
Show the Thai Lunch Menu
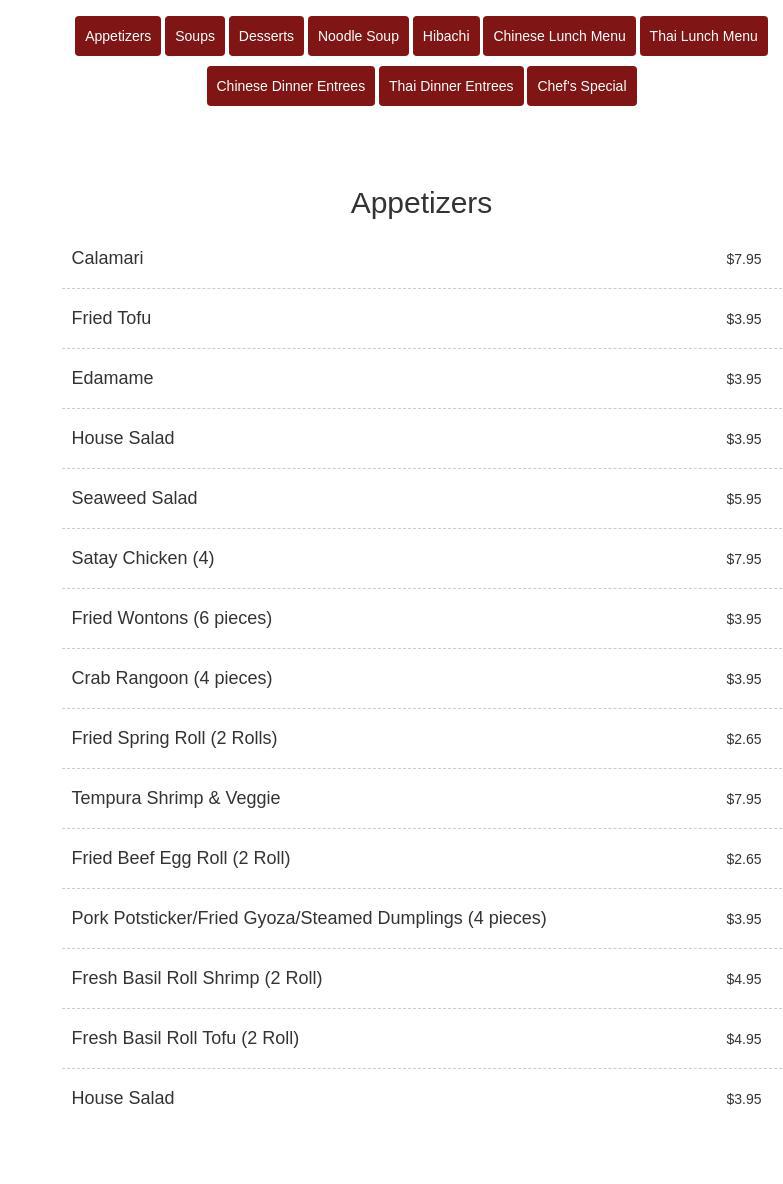pyautogui.click(x=703, y=36)
